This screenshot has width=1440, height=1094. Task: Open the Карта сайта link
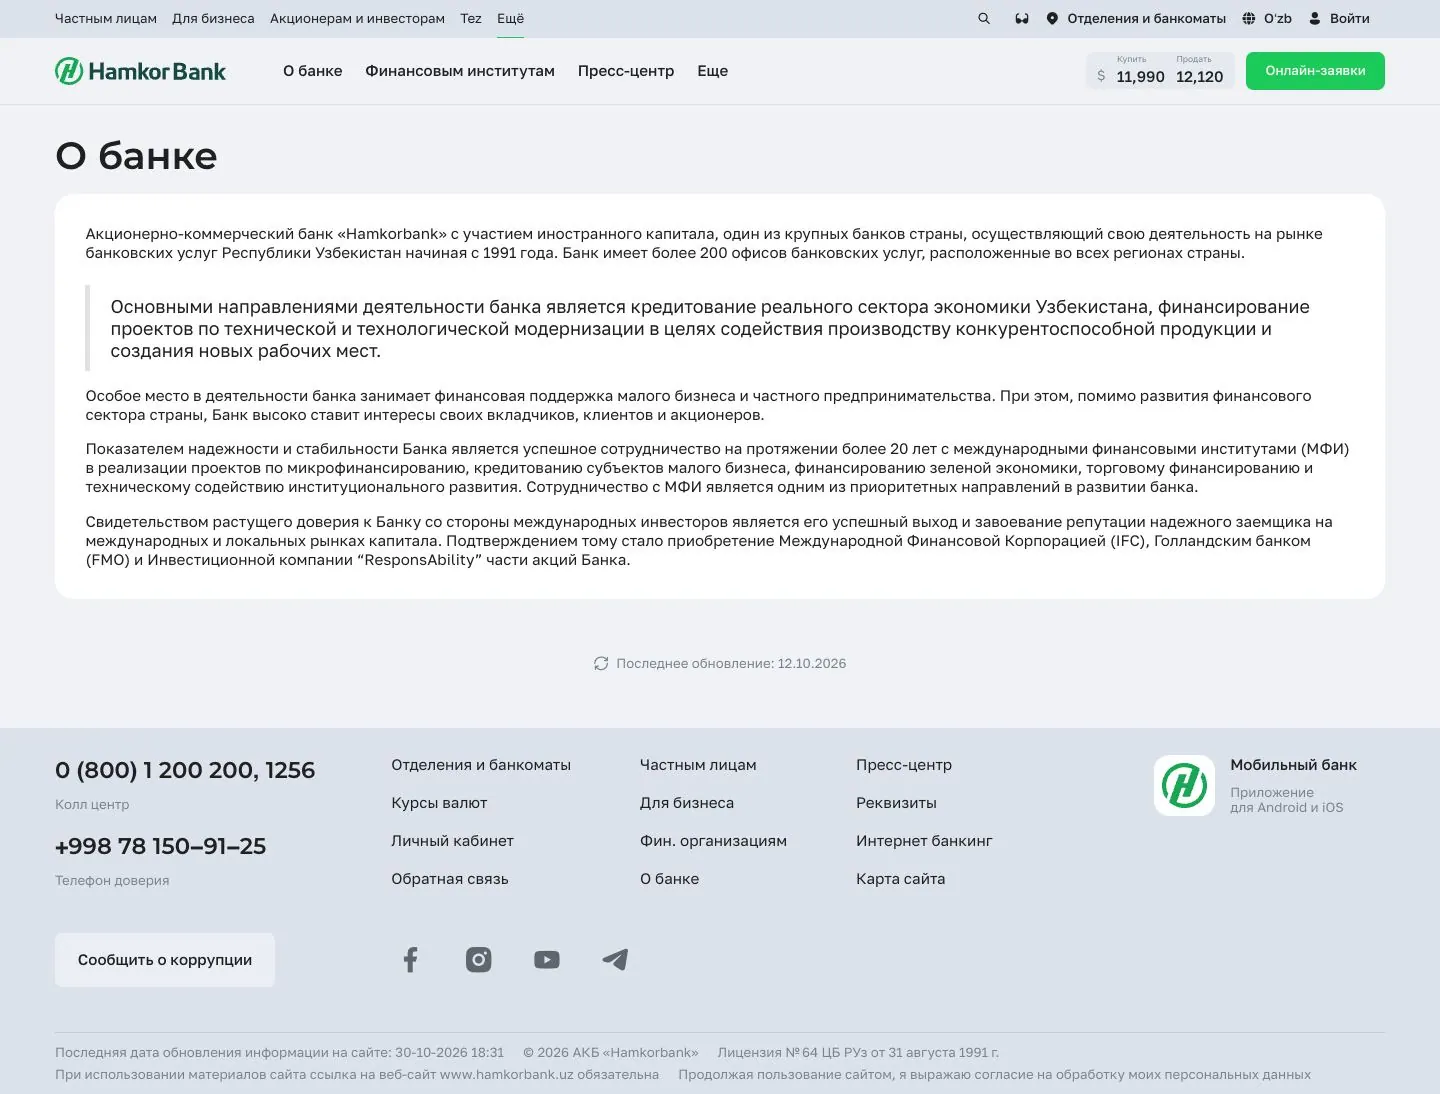click(900, 879)
